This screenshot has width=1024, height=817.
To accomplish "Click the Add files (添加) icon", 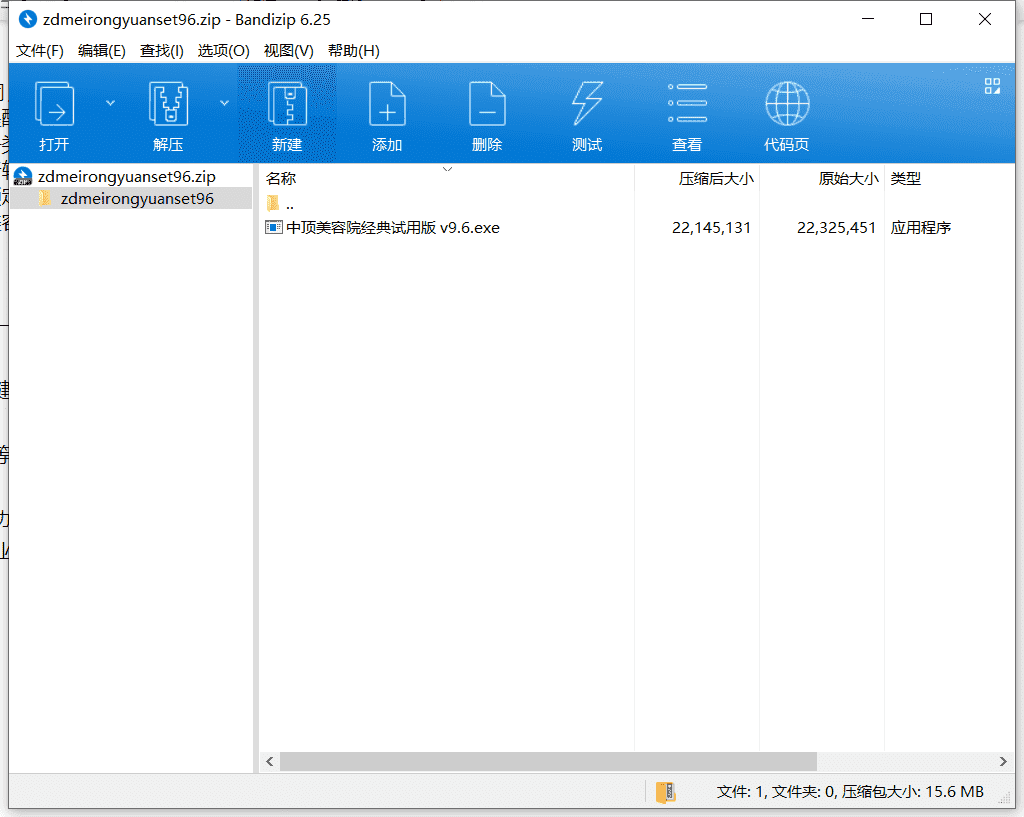I will pos(387,104).
